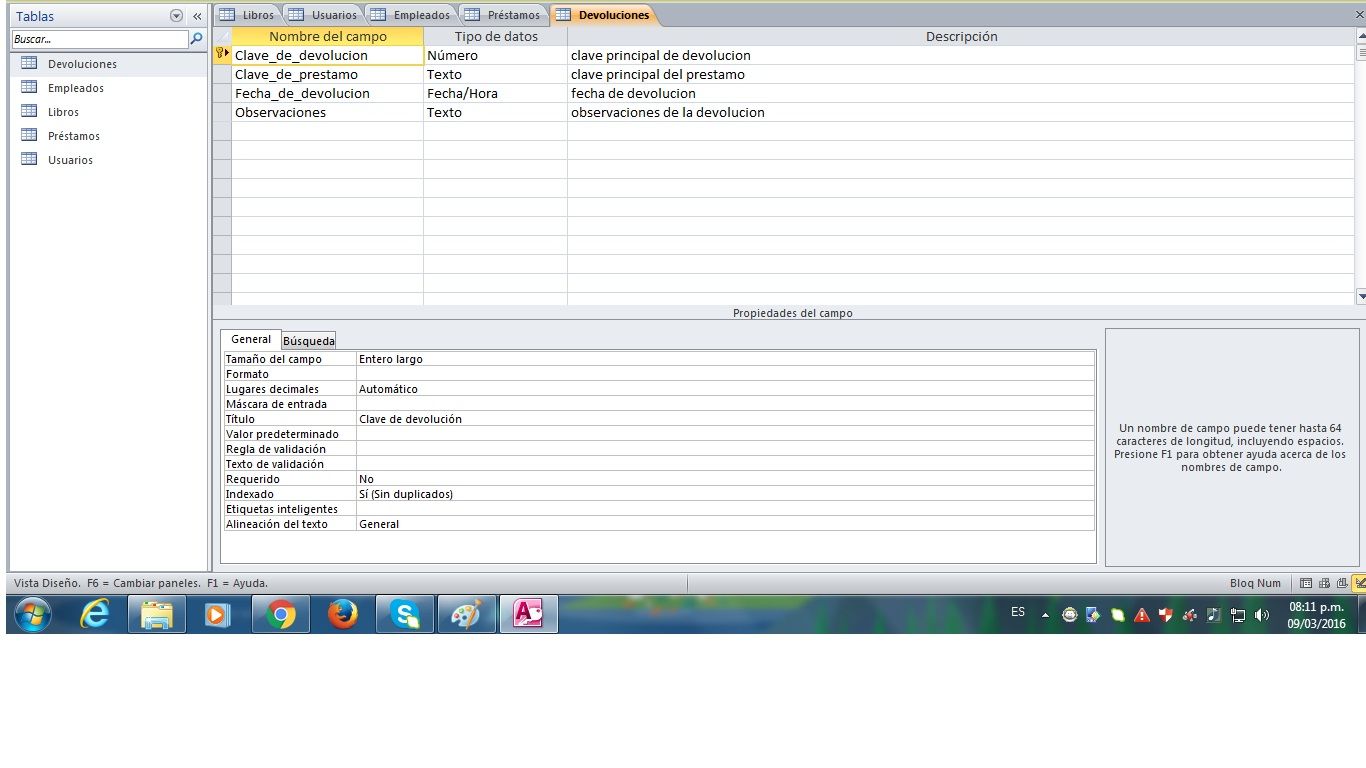This screenshot has height=768, width=1366.
Task: Click the PivotTable view status bar icon
Action: [1324, 583]
